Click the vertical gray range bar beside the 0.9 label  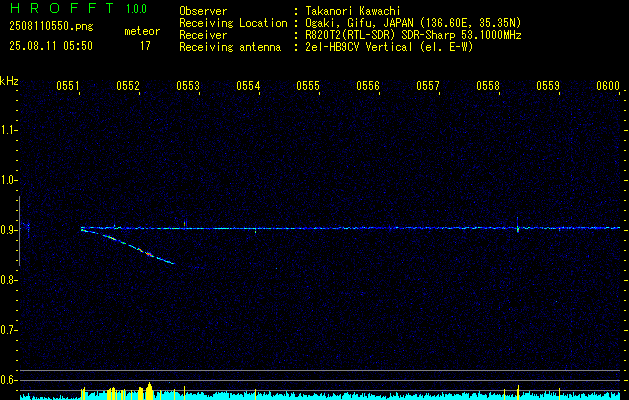point(19,231)
